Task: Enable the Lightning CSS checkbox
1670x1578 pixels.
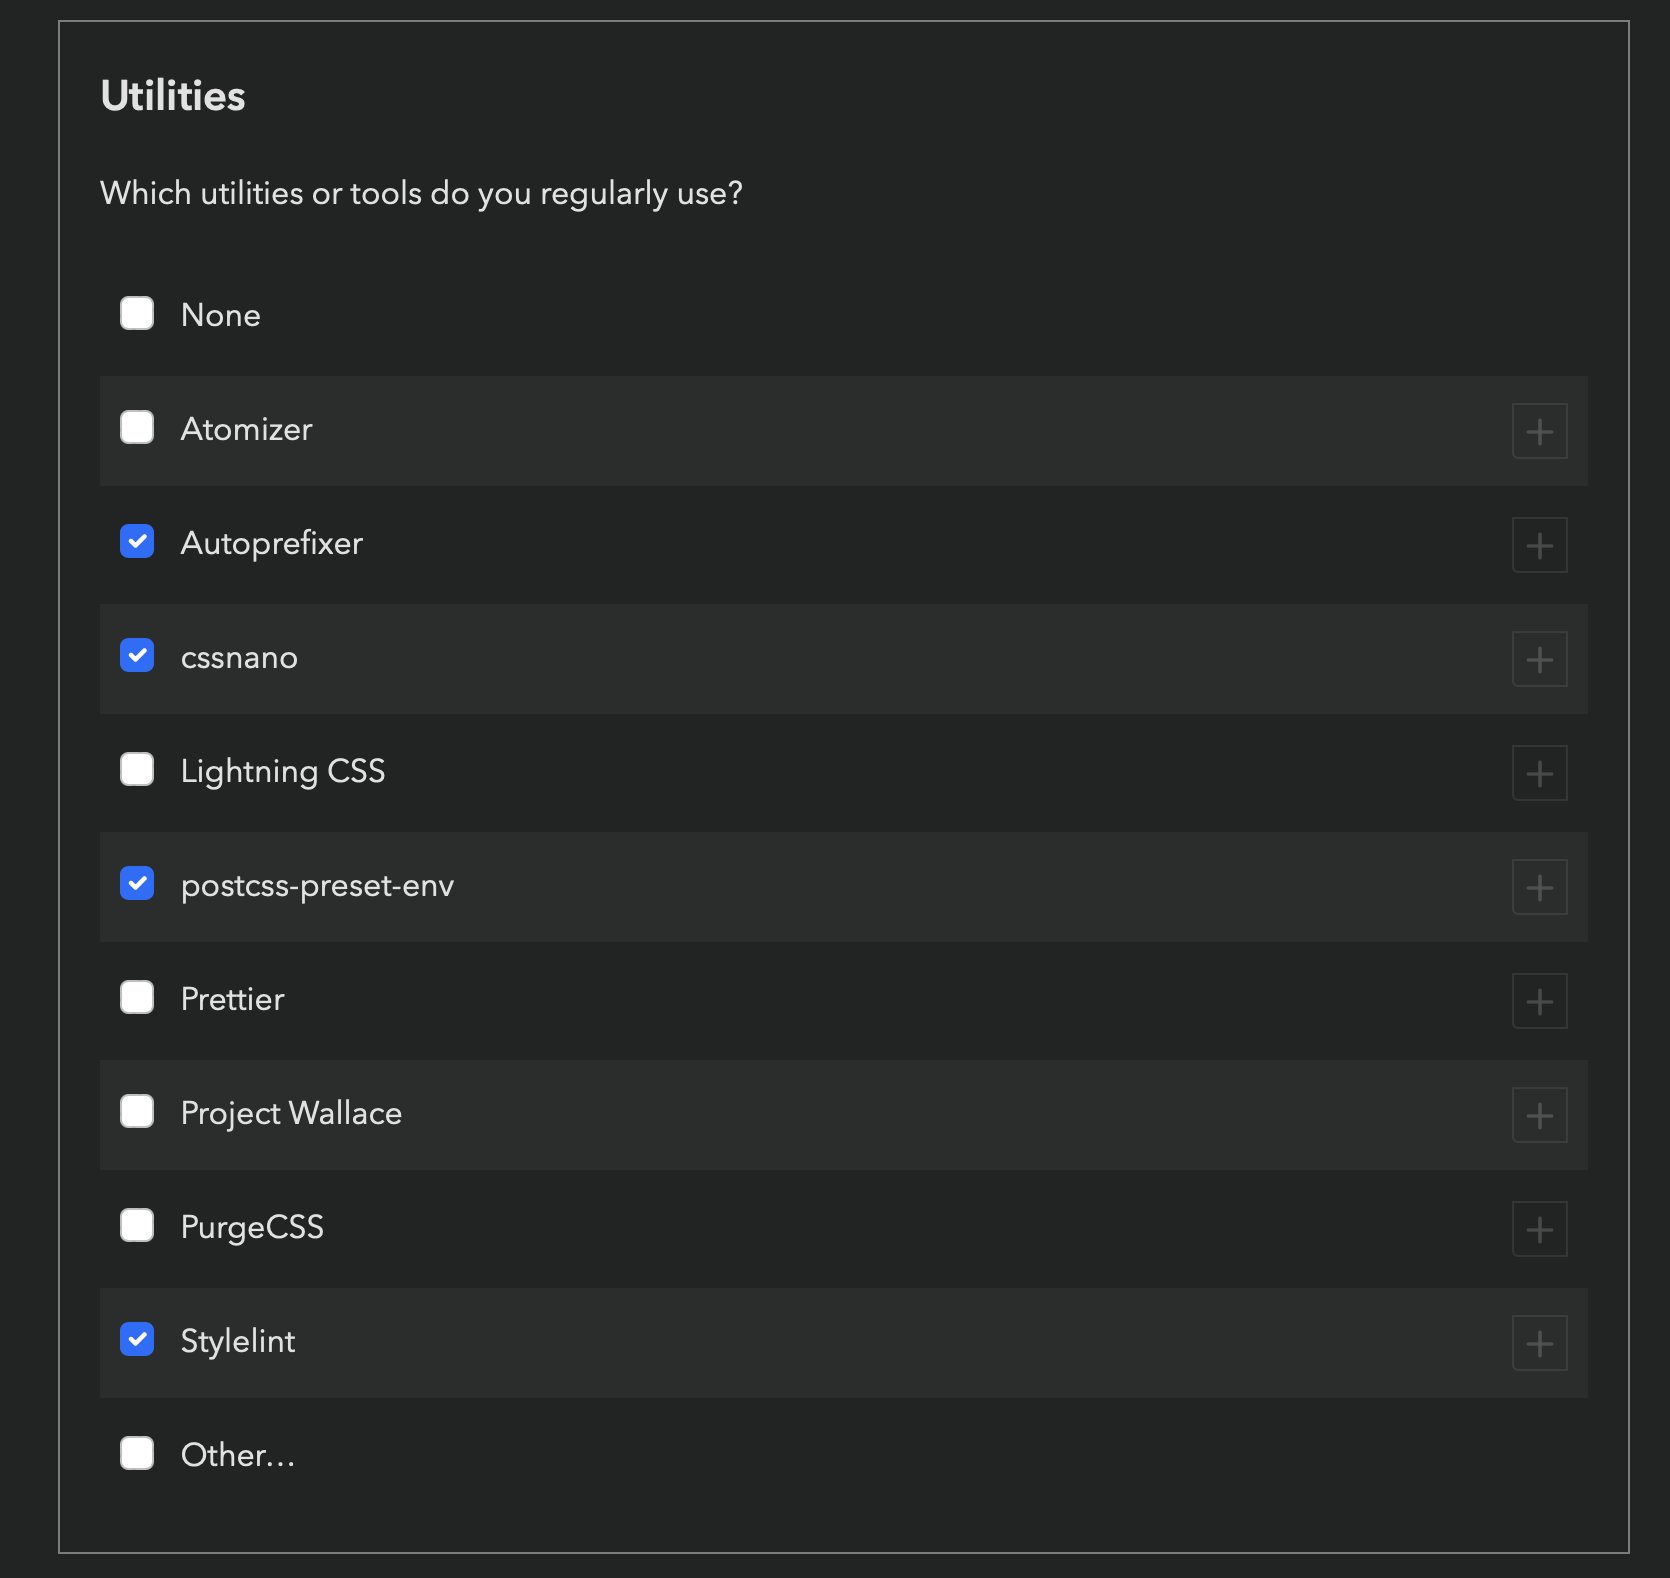Action: click(x=137, y=769)
